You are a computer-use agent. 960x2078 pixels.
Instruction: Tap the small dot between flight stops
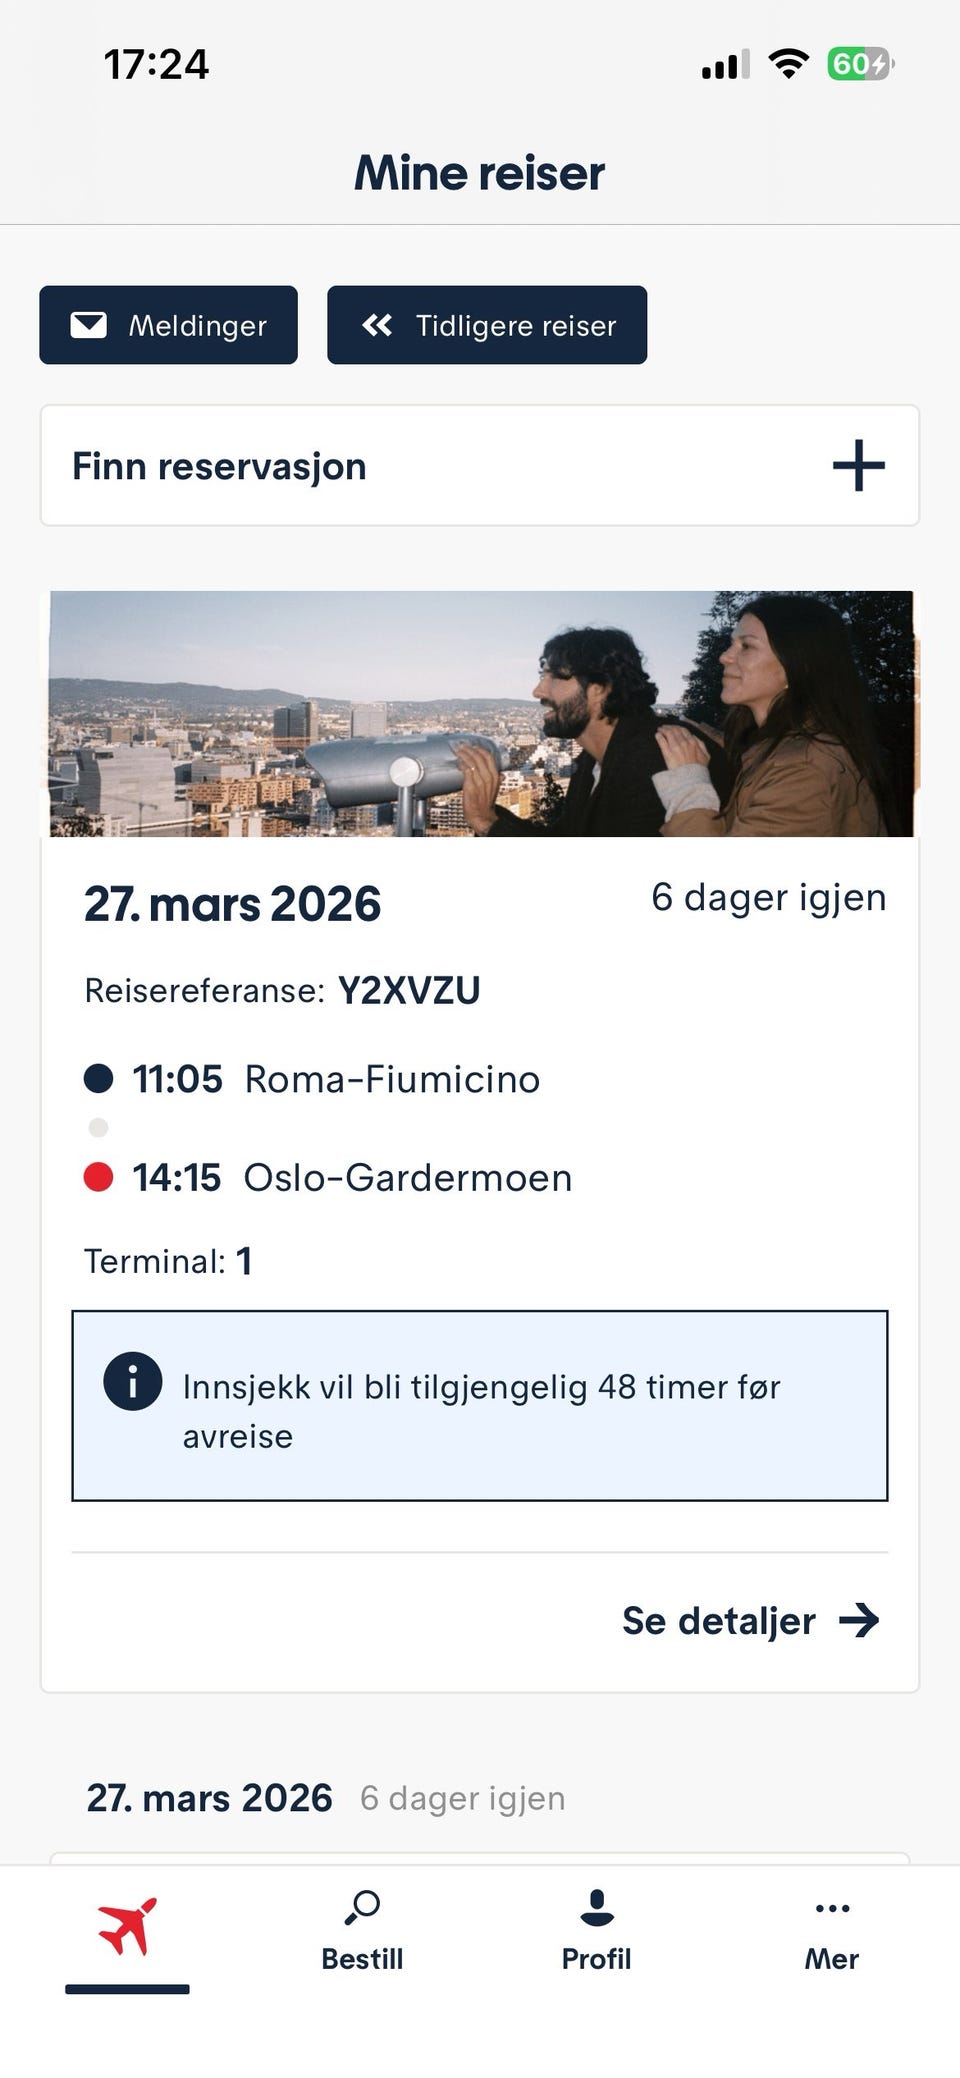pyautogui.click(x=98, y=1128)
